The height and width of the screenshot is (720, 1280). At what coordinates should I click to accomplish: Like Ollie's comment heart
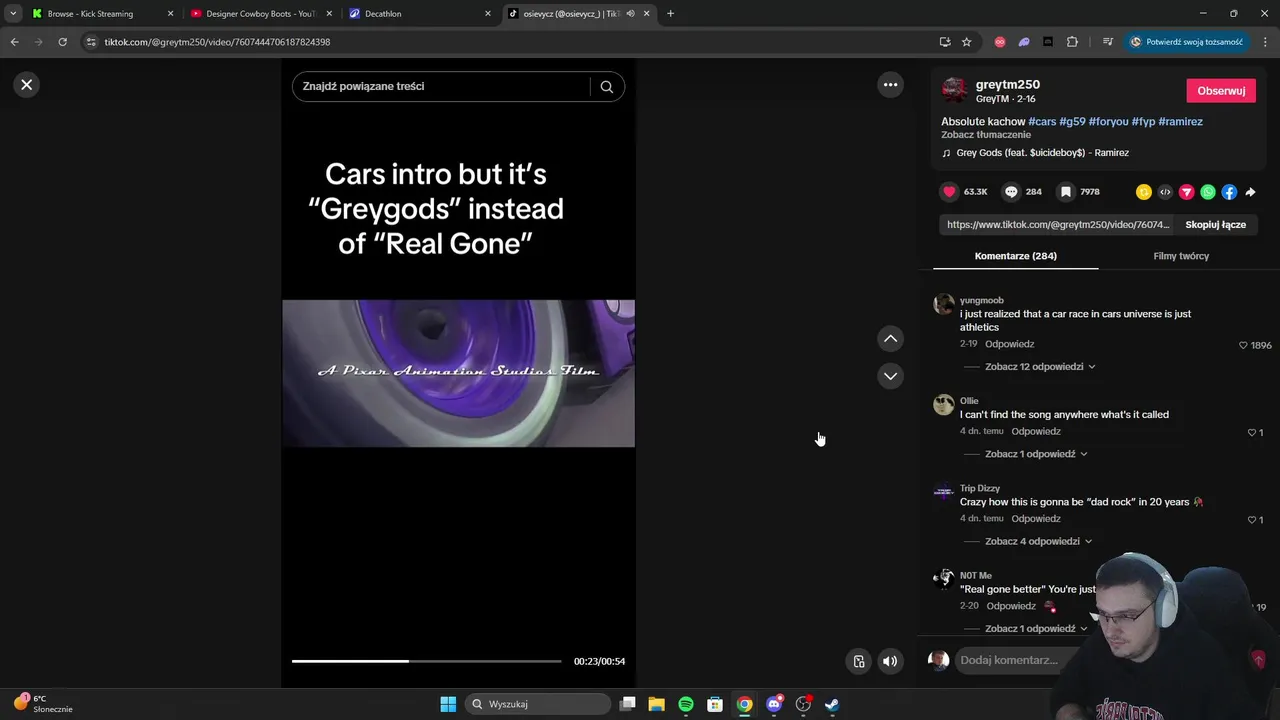(x=1251, y=433)
